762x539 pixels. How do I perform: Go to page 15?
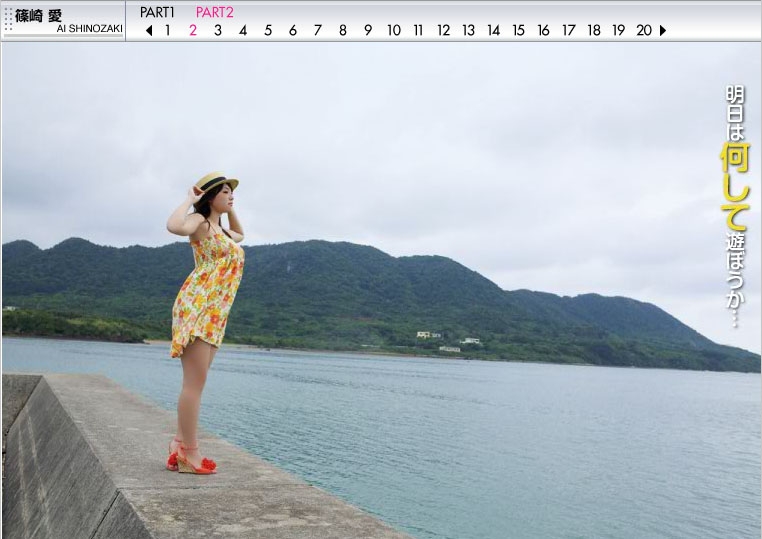click(x=519, y=31)
